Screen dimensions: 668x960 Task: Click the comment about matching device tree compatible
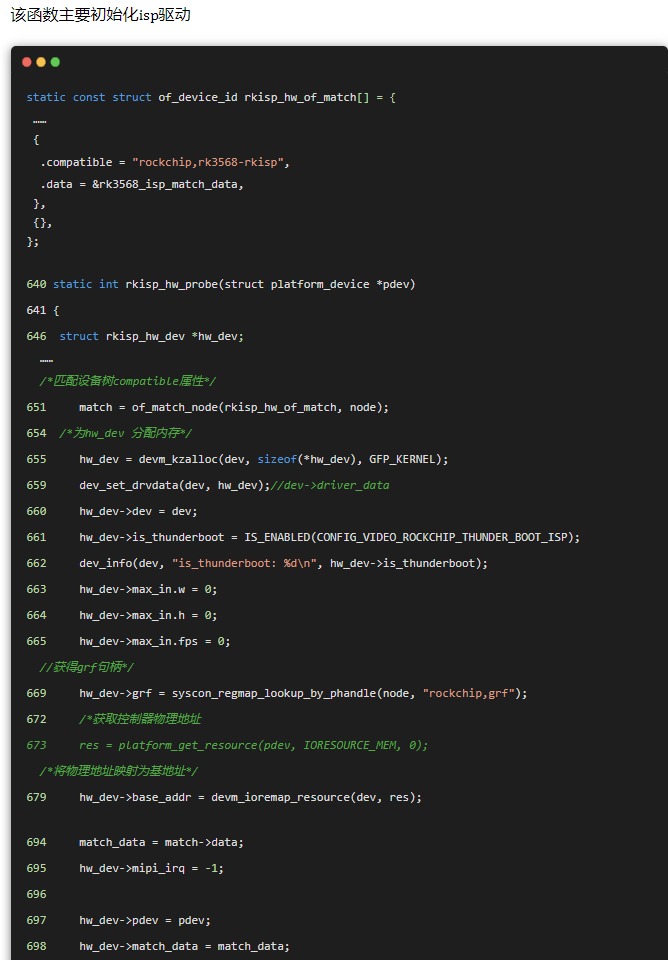coord(127,381)
